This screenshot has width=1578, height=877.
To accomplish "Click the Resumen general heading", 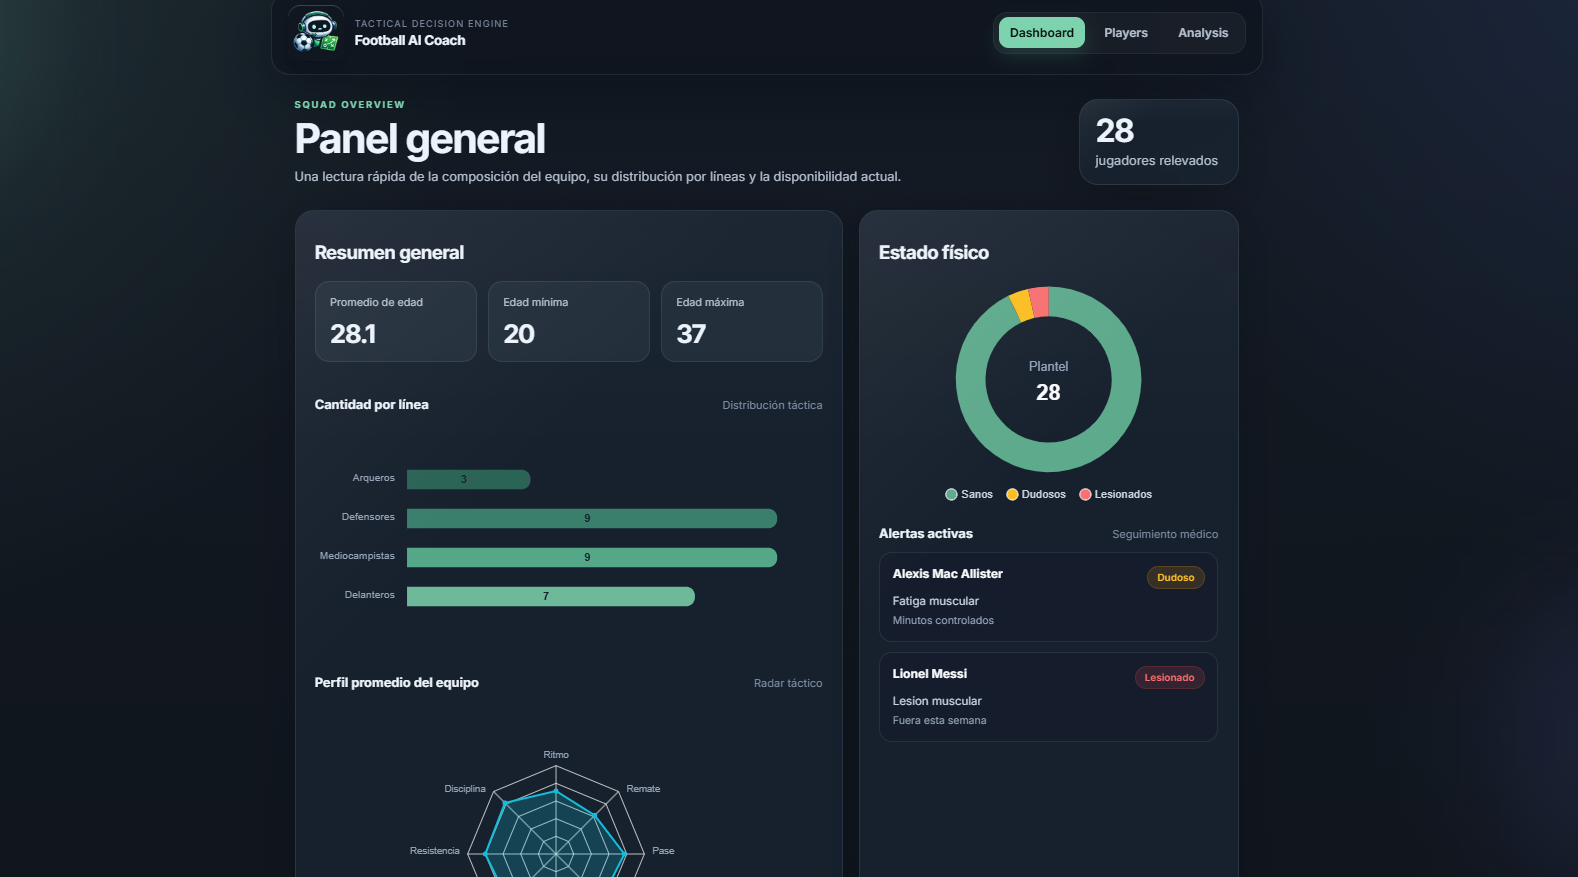I will click(x=389, y=253).
